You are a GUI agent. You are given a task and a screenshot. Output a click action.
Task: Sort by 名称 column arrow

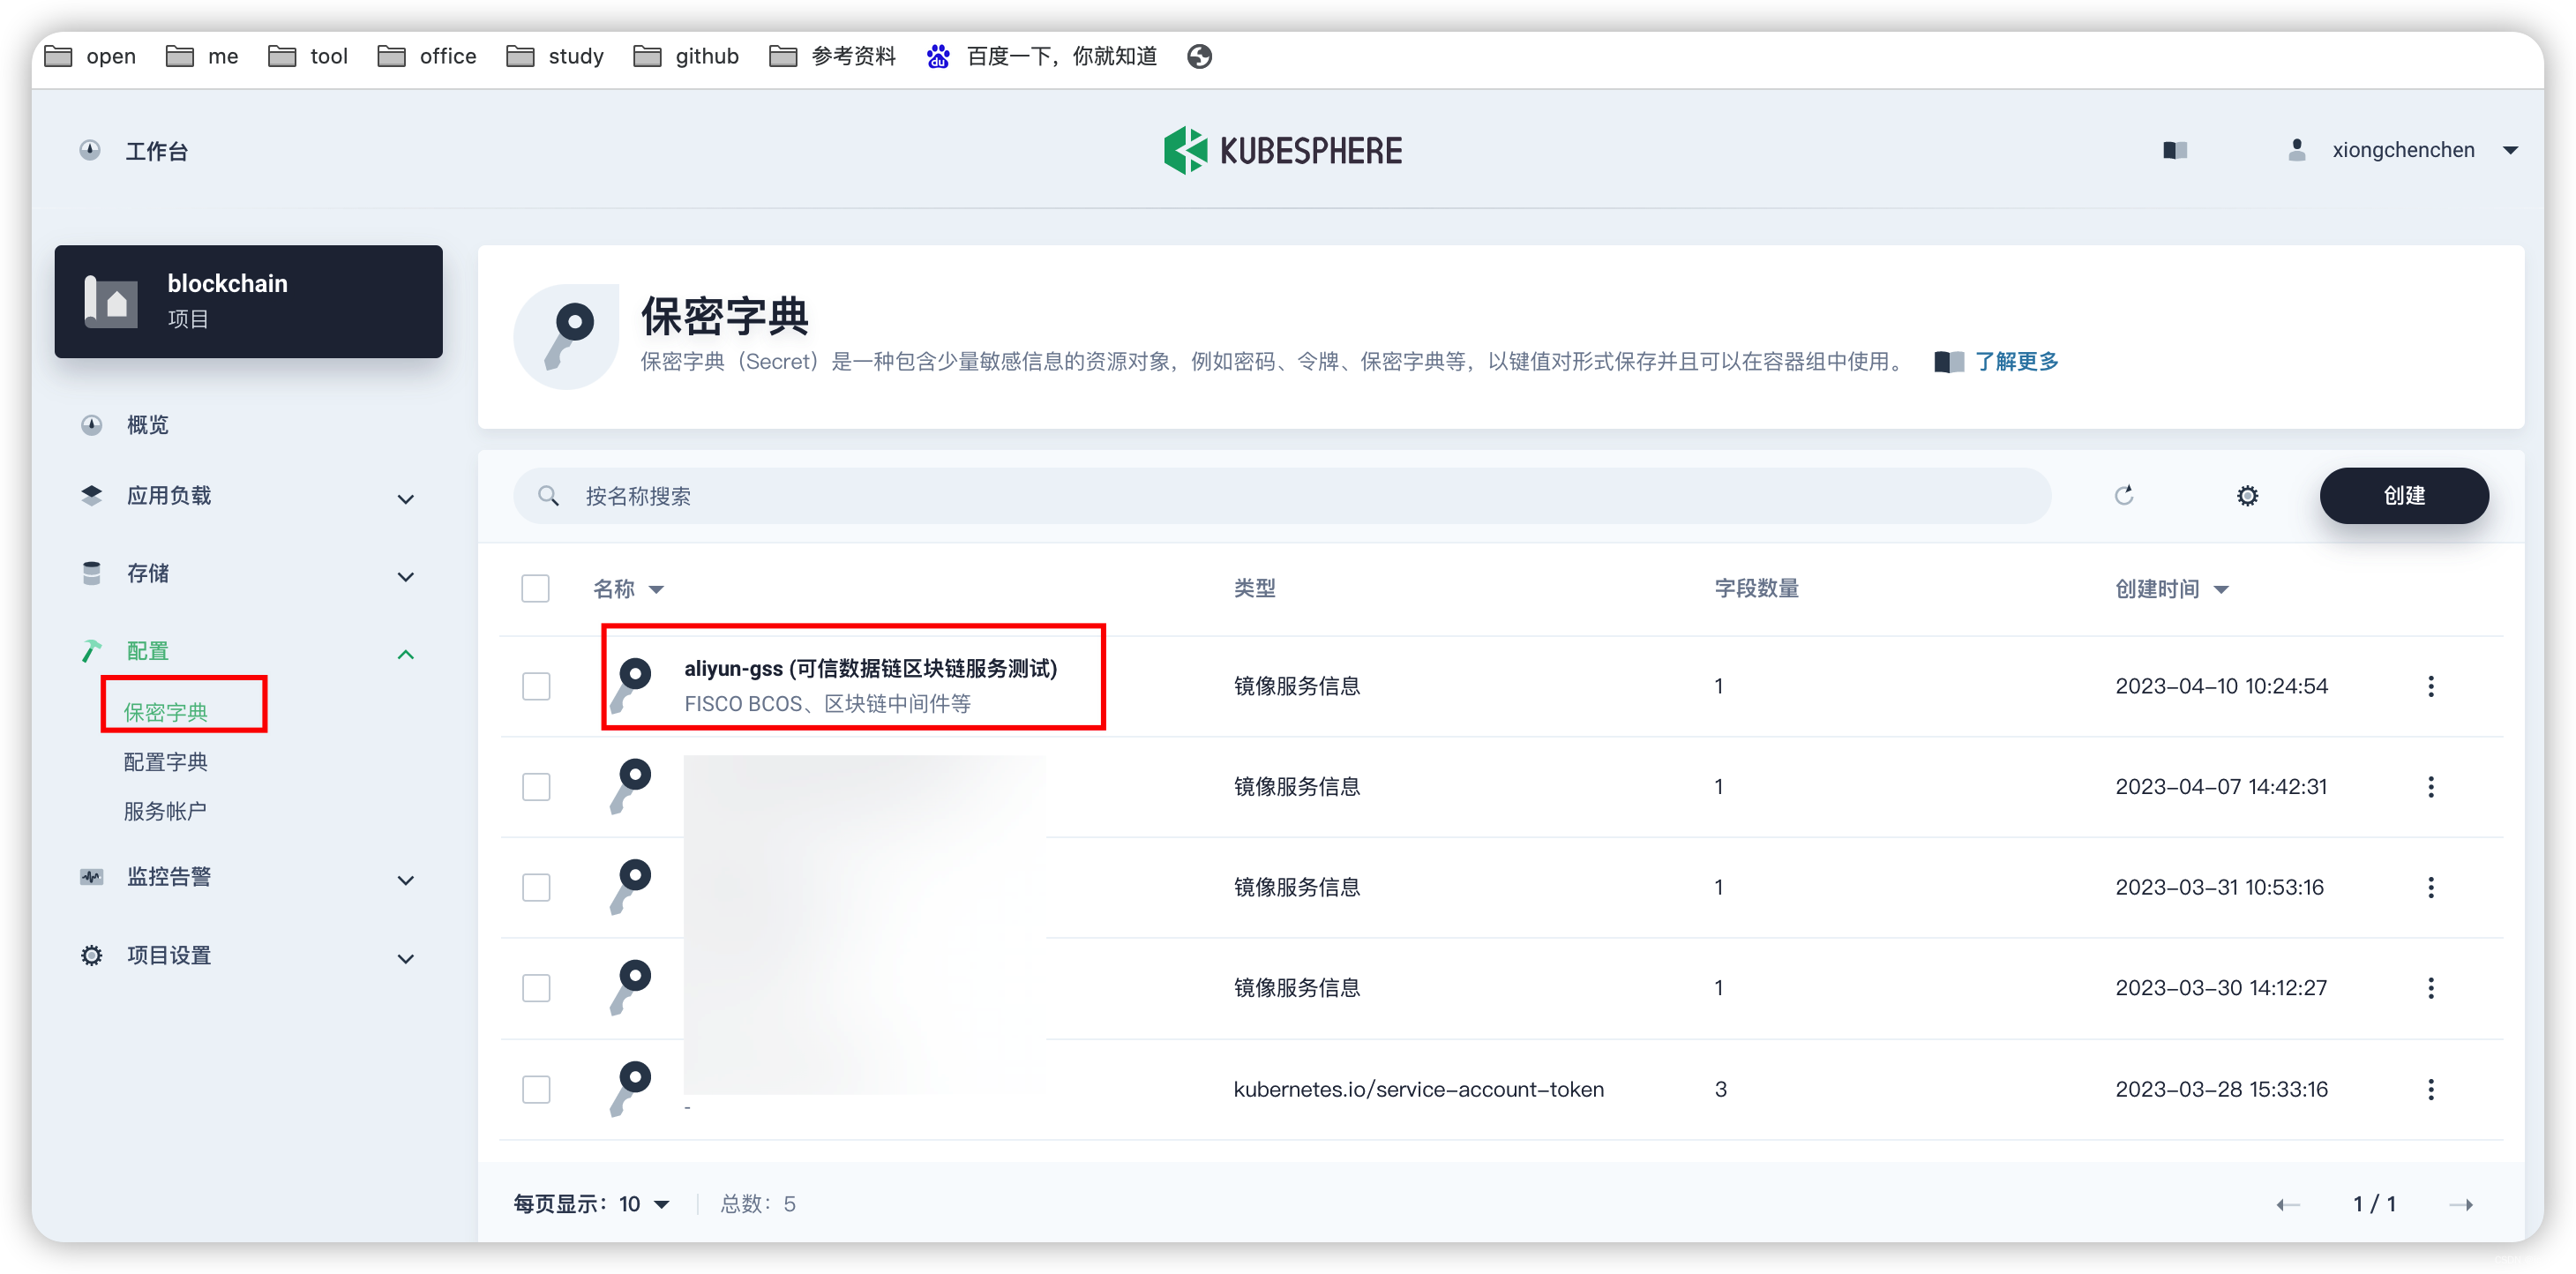click(656, 589)
